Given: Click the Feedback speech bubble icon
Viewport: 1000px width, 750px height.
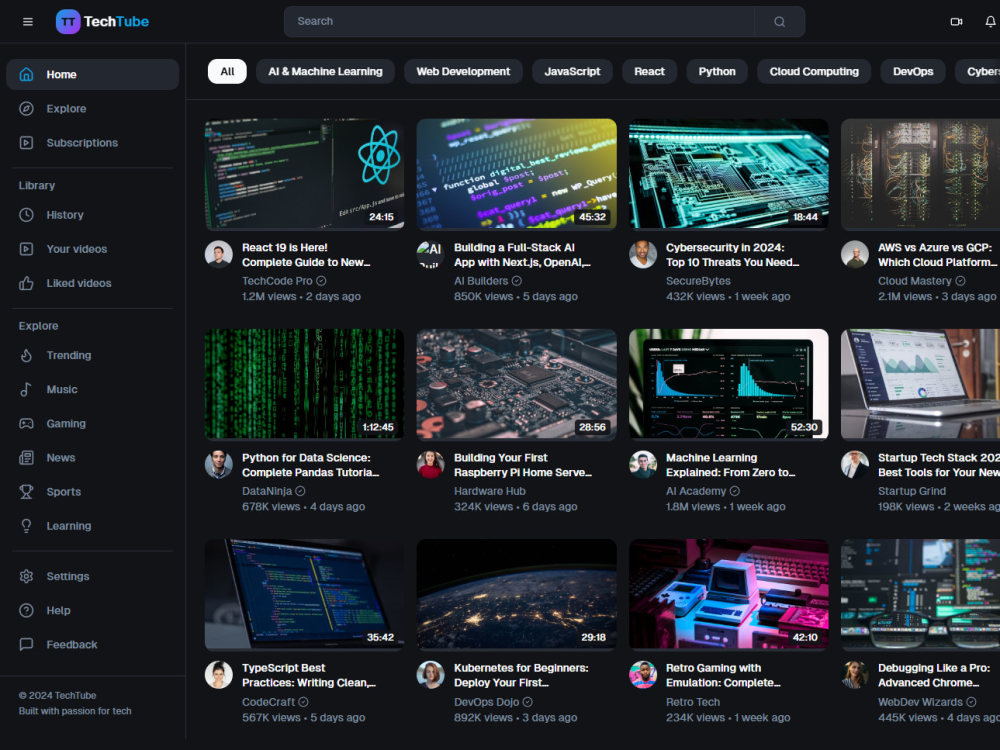Looking at the screenshot, I should click(26, 645).
